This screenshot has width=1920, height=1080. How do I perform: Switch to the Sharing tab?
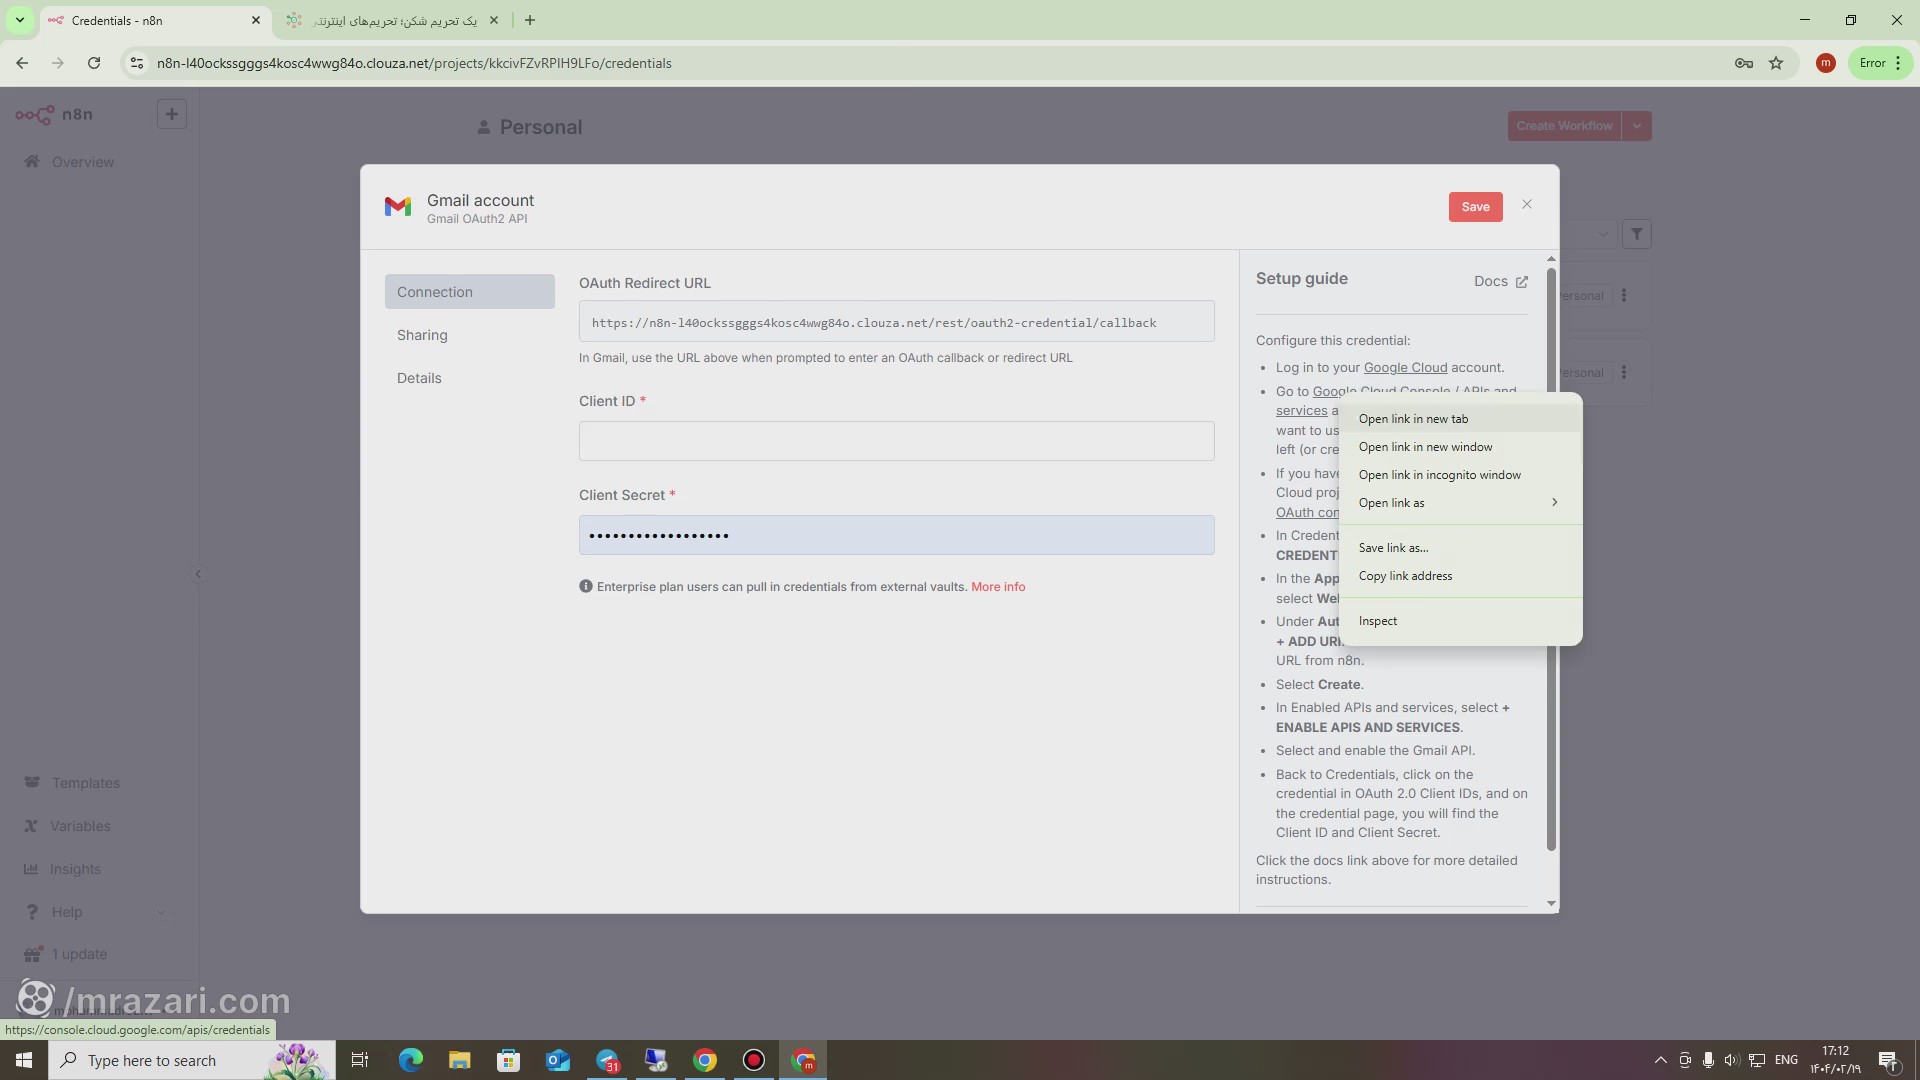[422, 335]
